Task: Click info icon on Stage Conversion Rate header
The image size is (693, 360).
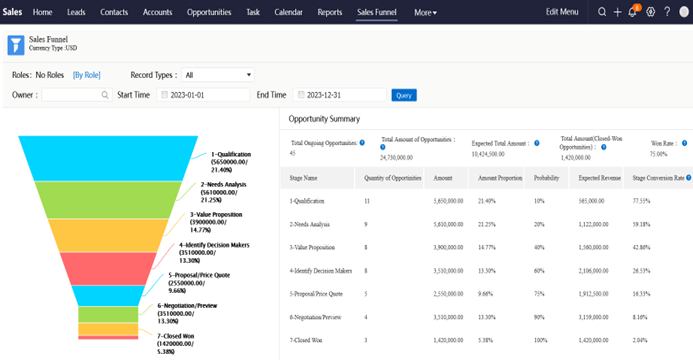Action: [688, 178]
